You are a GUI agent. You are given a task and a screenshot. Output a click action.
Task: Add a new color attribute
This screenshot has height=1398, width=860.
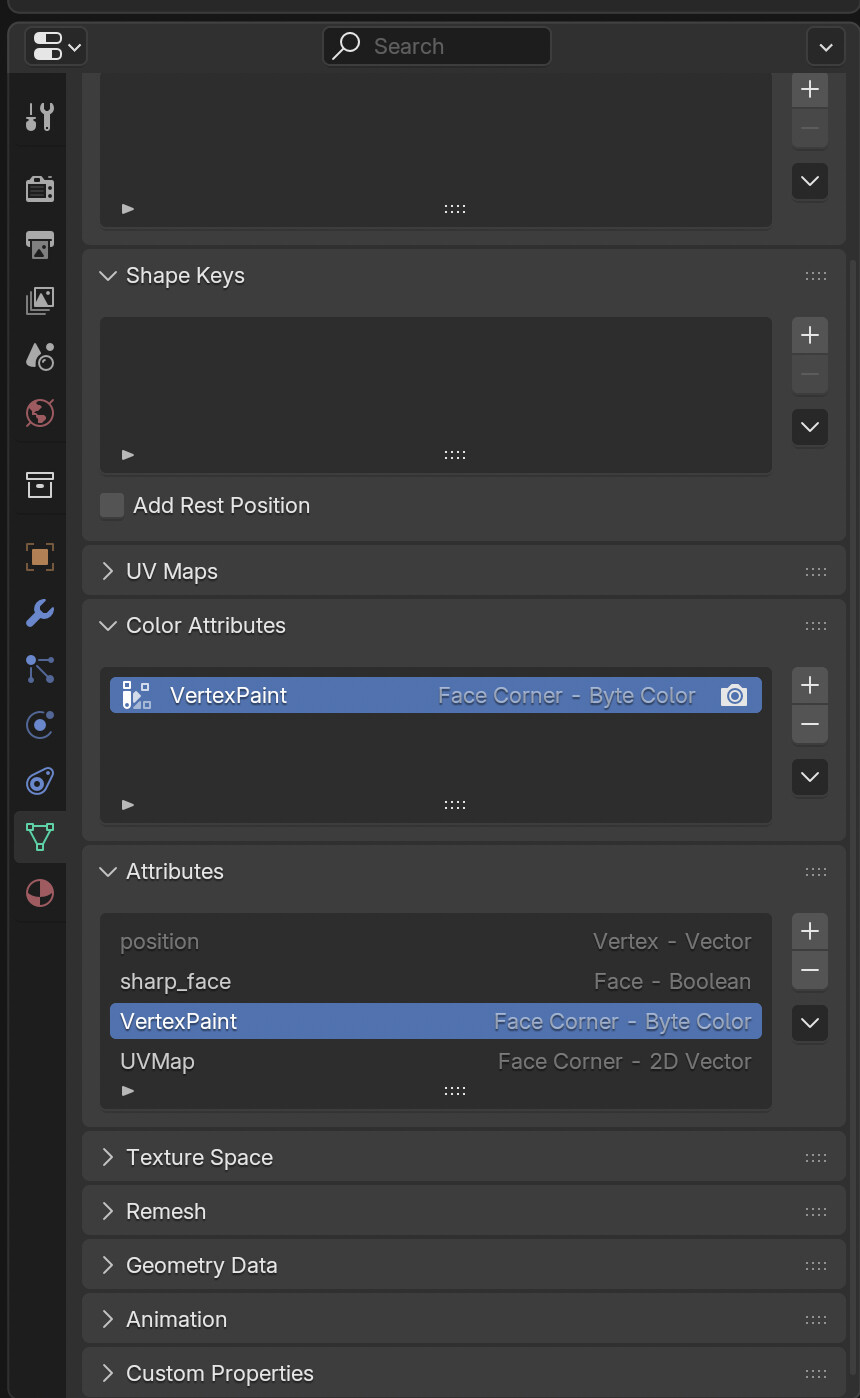(810, 685)
